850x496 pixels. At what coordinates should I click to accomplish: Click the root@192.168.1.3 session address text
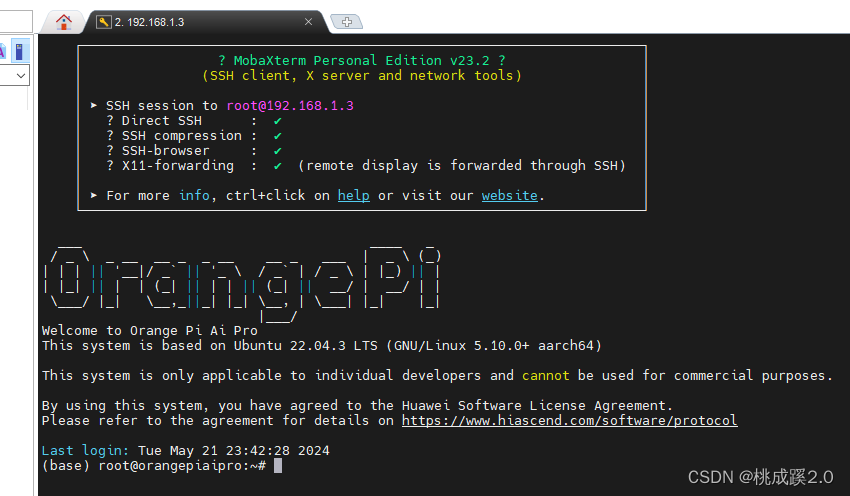pos(290,105)
